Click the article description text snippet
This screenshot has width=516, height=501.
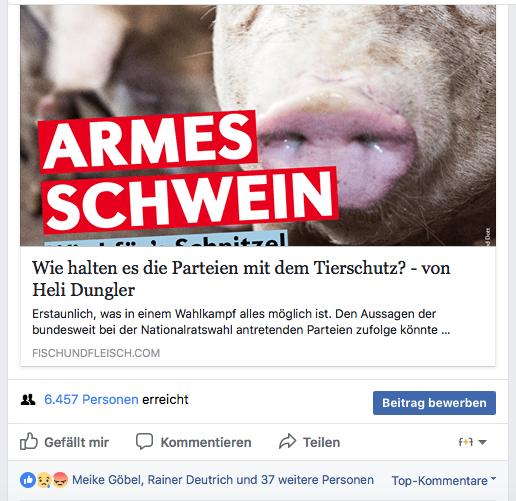point(241,322)
